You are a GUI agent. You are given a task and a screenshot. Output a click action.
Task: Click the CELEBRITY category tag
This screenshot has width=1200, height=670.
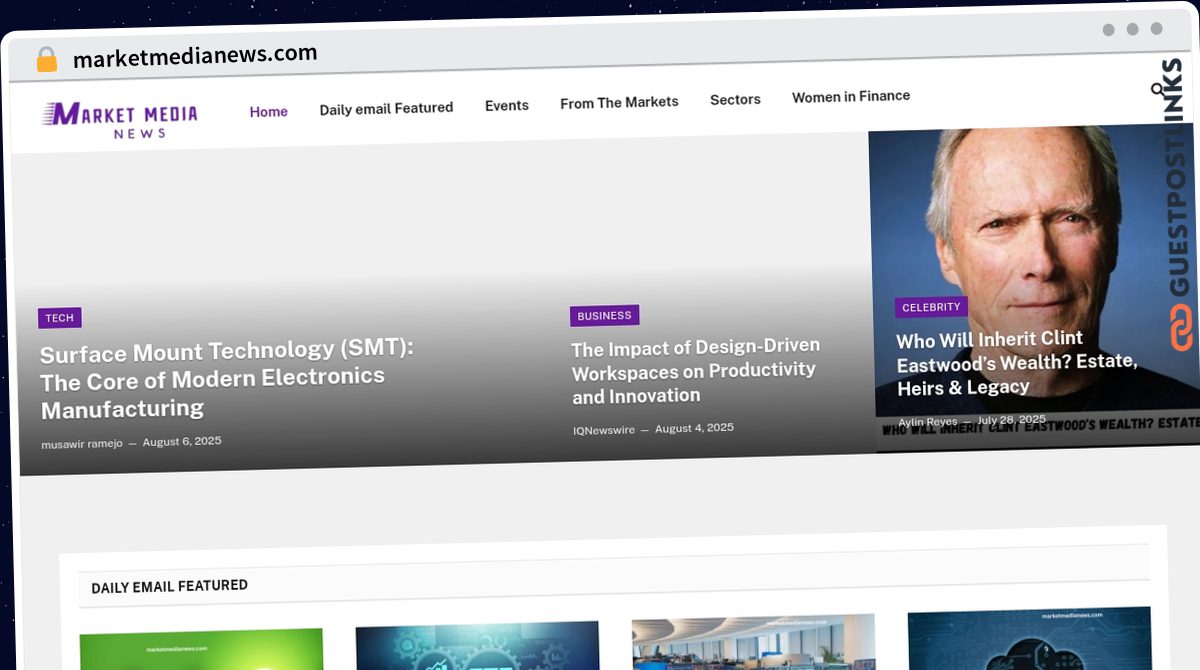(931, 307)
